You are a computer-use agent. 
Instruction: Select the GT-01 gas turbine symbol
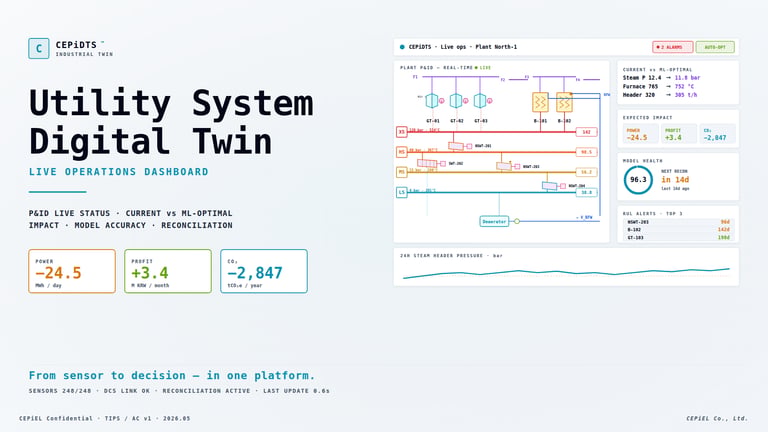[x=432, y=101]
